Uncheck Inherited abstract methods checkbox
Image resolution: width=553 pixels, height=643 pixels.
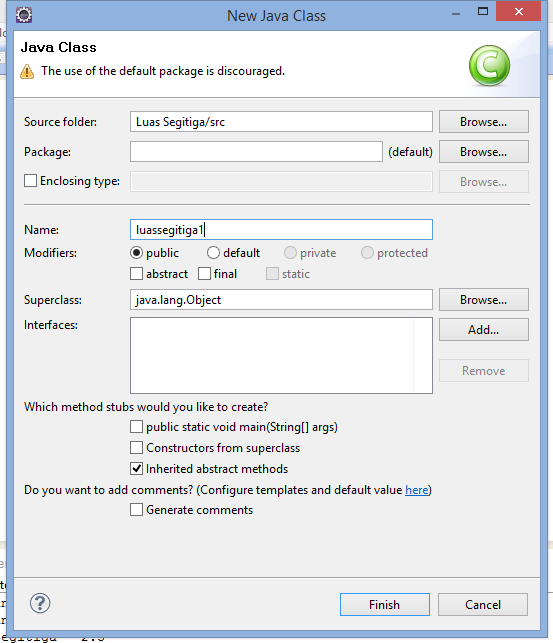pyautogui.click(x=137, y=468)
